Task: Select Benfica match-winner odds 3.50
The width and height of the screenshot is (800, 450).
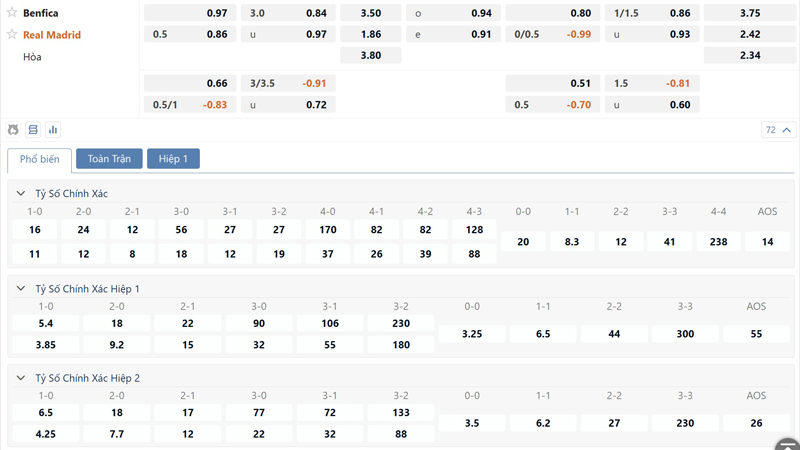Action: 370,13
